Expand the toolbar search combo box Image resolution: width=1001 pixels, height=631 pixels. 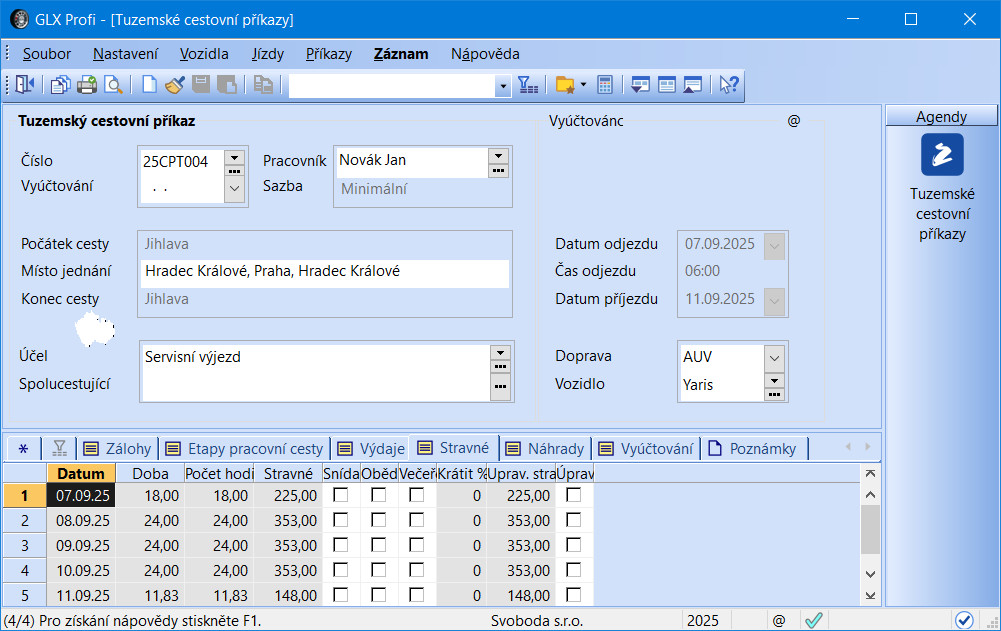pos(503,86)
